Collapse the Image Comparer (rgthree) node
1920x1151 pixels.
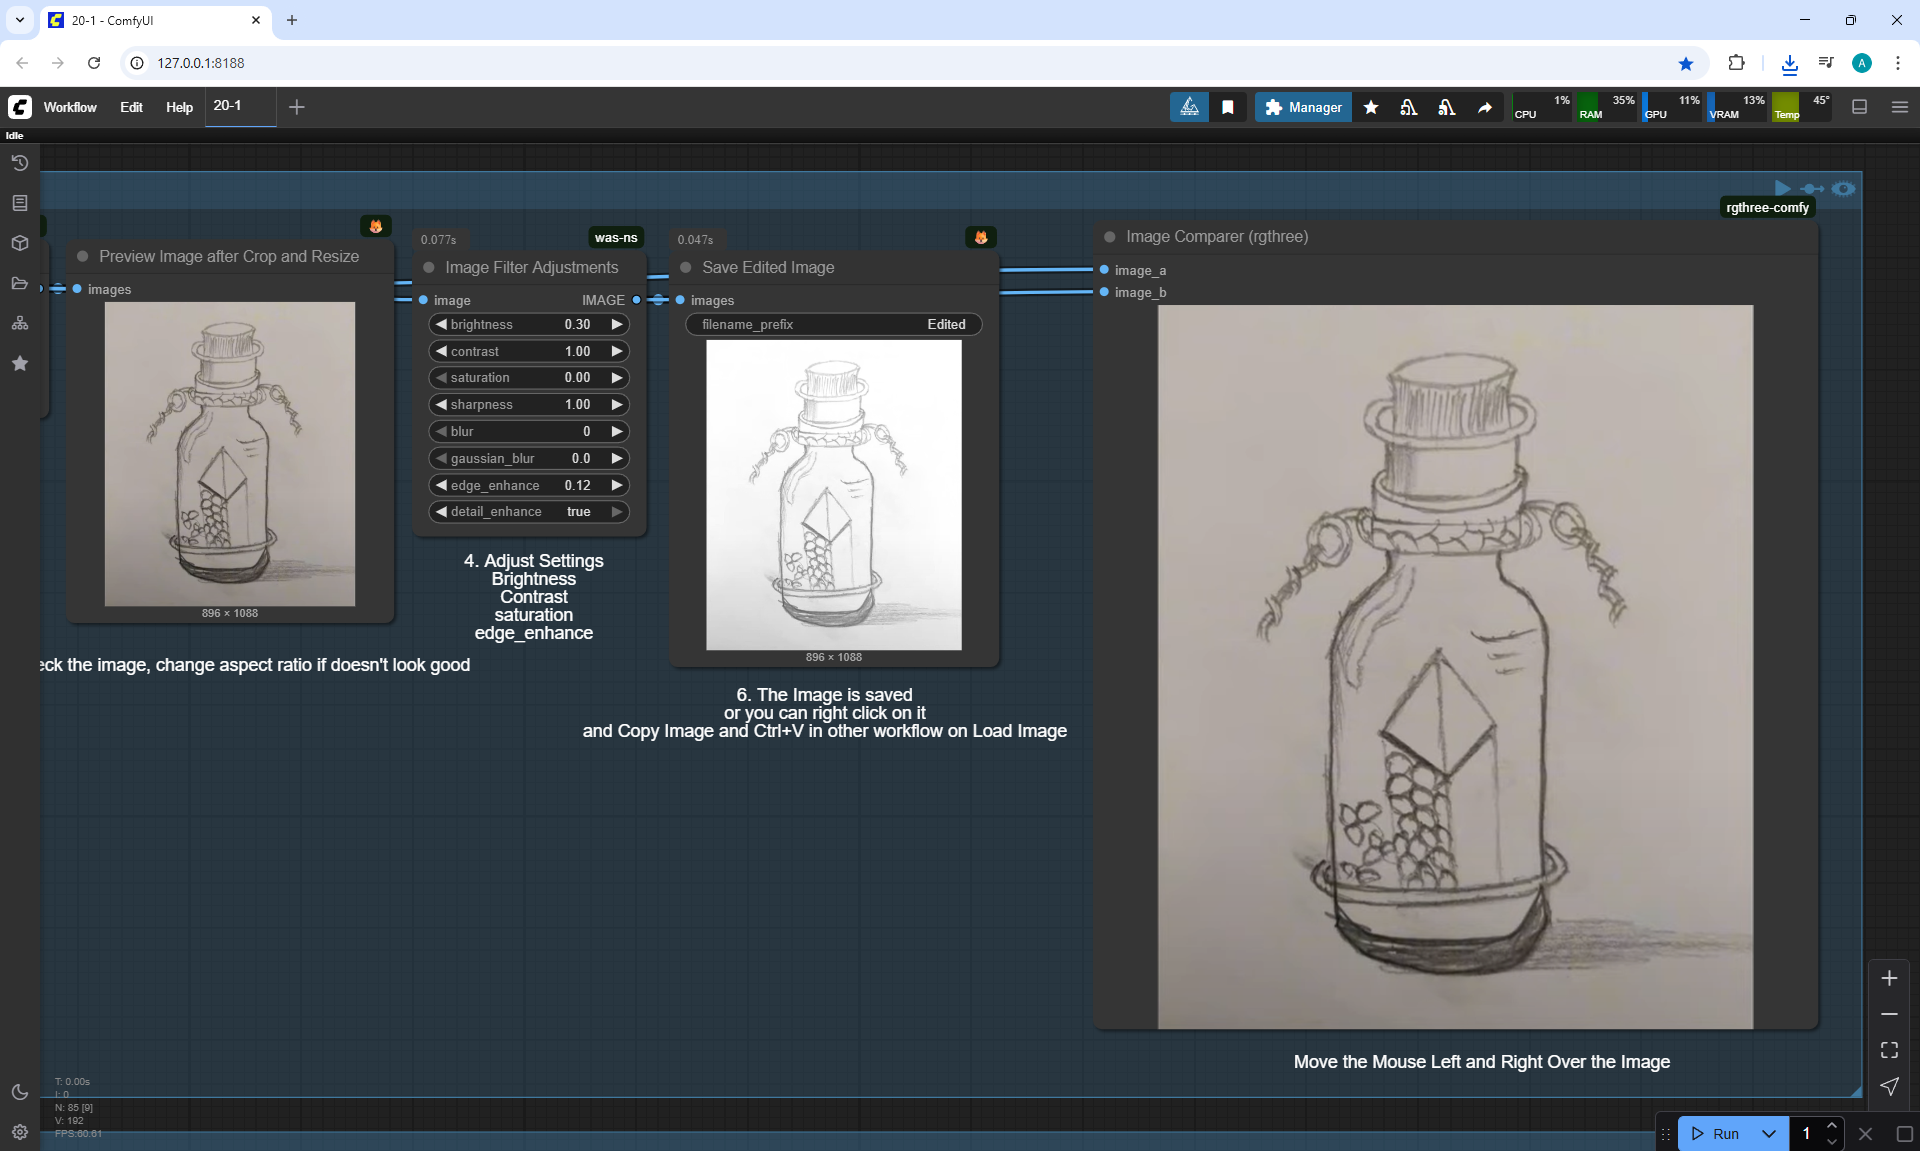(x=1109, y=237)
